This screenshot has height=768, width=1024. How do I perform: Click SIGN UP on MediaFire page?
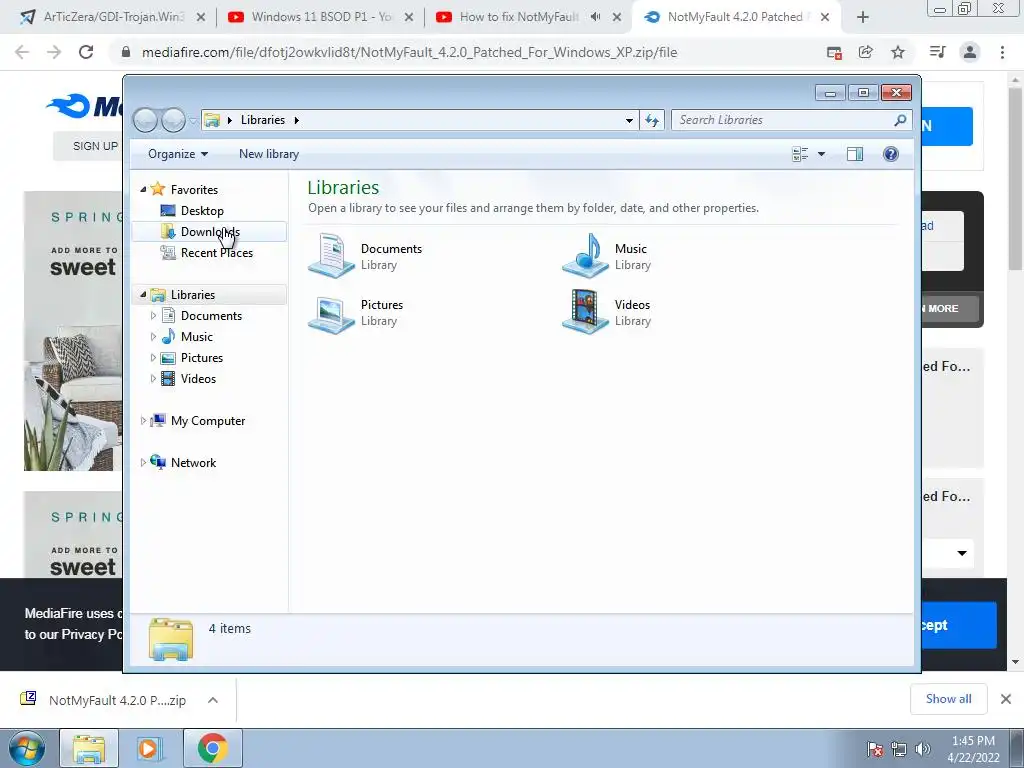(95, 146)
